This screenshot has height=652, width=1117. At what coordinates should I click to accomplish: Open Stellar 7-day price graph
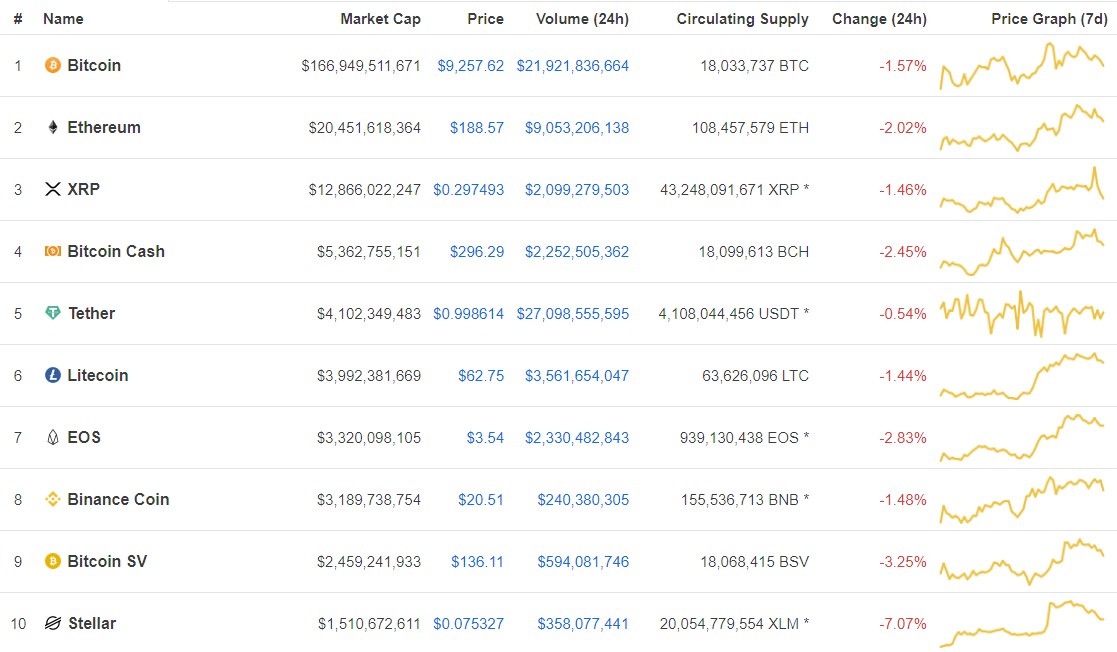(x=1022, y=624)
